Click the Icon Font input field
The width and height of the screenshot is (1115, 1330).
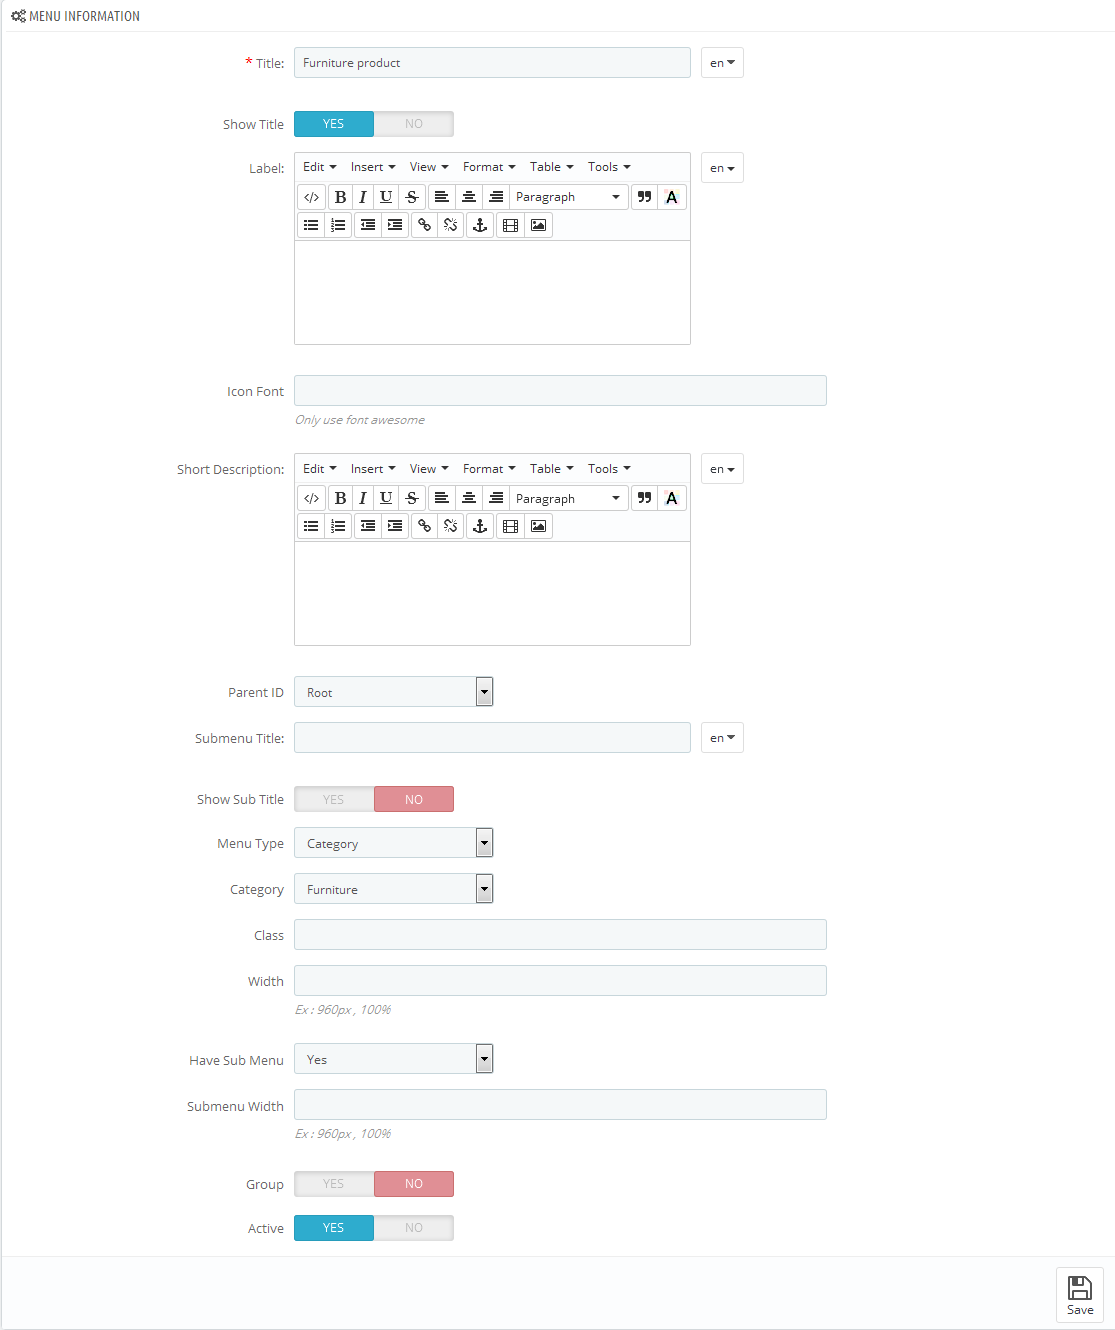tap(560, 391)
